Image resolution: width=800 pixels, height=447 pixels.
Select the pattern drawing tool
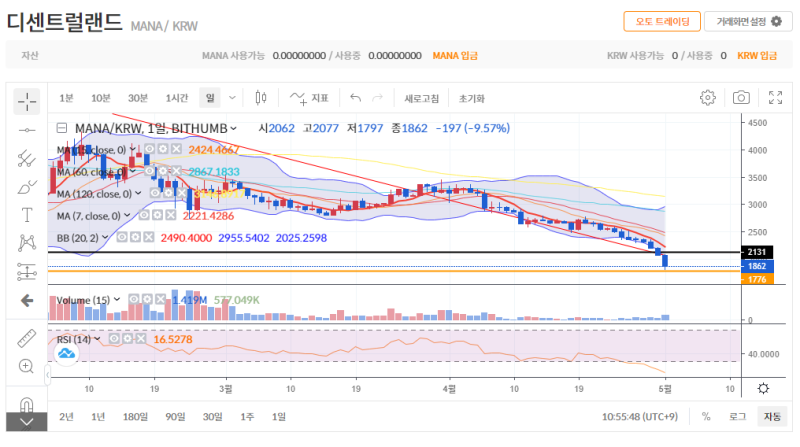click(x=27, y=242)
